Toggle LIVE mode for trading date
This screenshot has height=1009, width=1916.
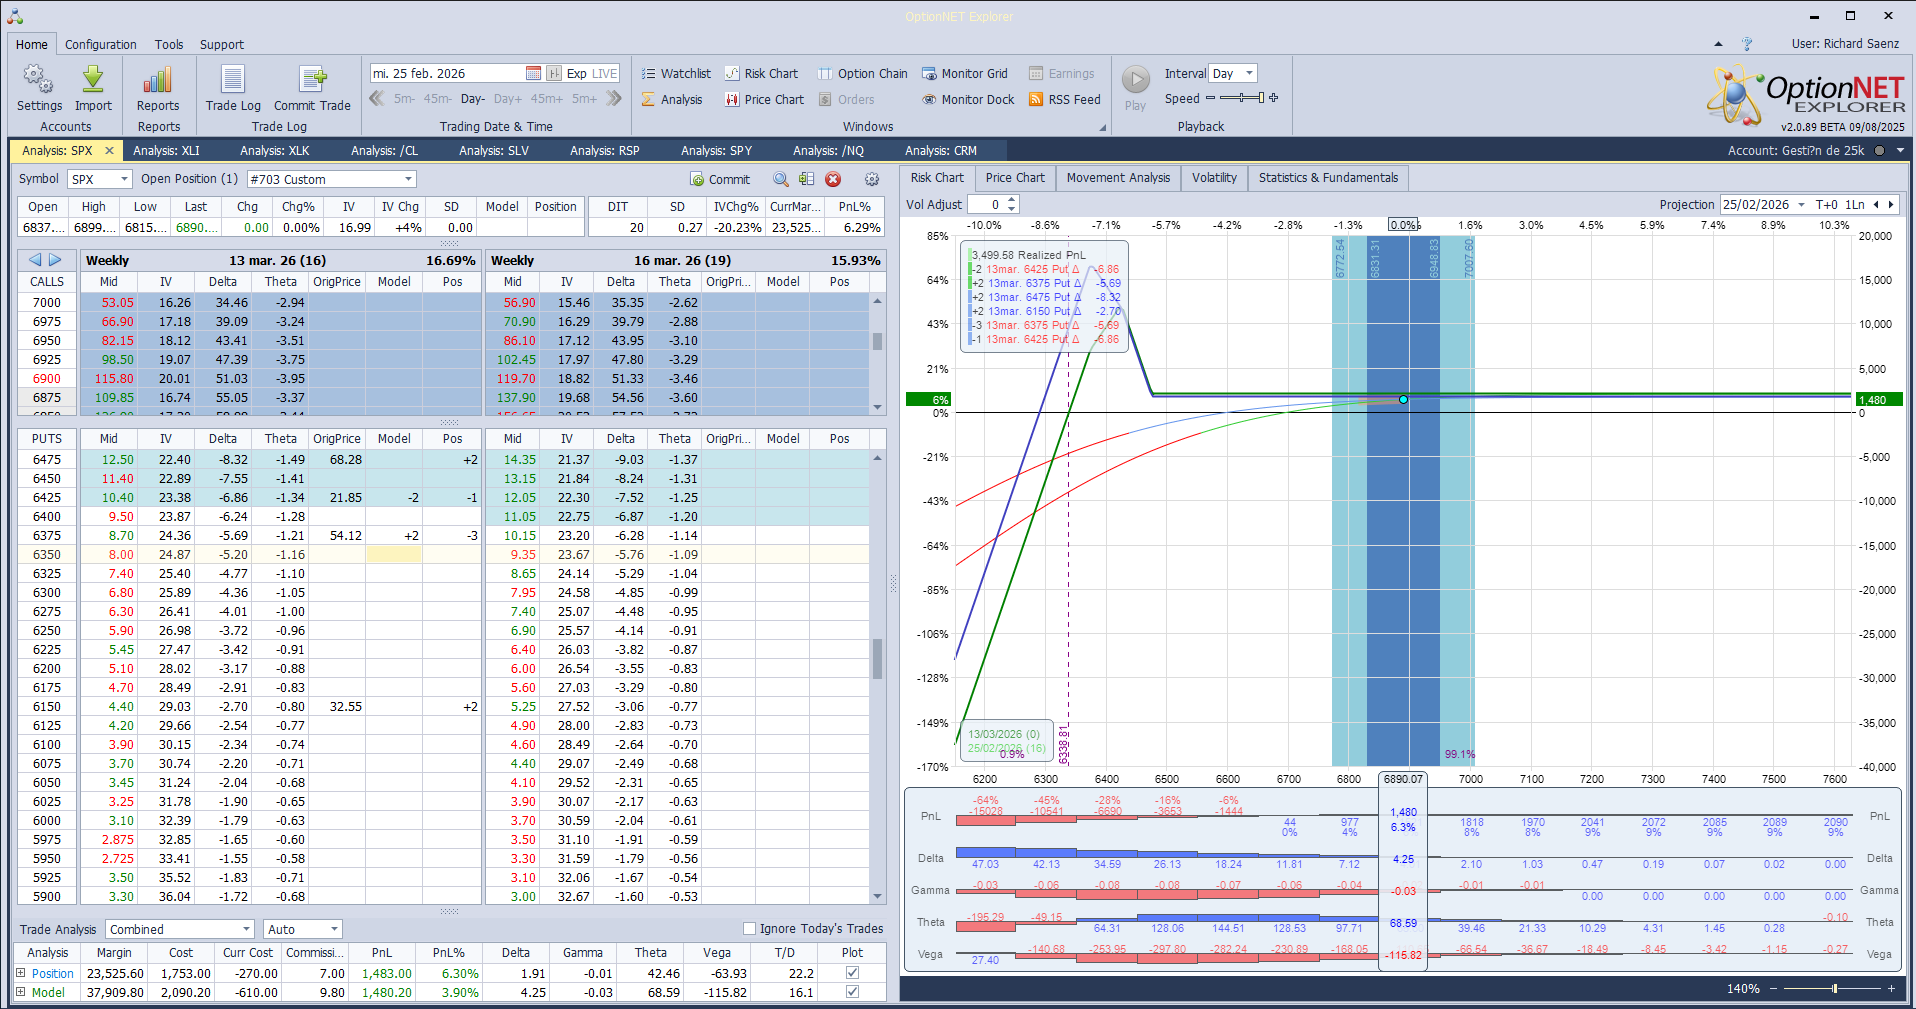[605, 73]
